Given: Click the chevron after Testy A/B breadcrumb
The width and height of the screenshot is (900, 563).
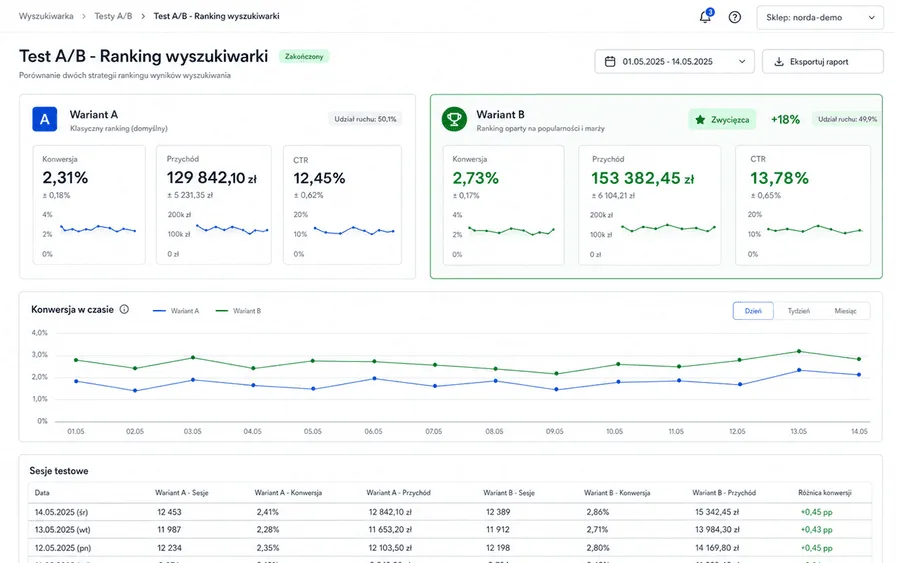Looking at the screenshot, I should tap(142, 17).
